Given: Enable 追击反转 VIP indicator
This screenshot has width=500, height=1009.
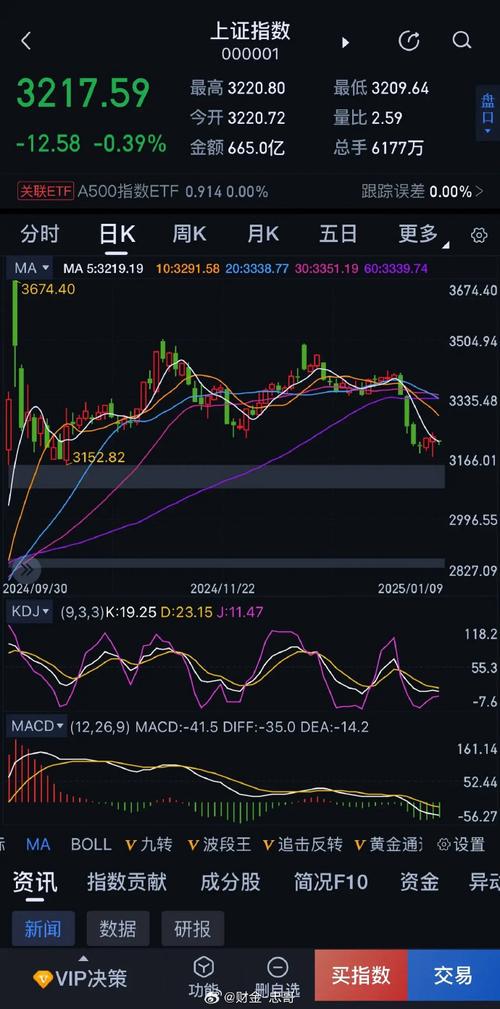Looking at the screenshot, I should pyautogui.click(x=303, y=844).
